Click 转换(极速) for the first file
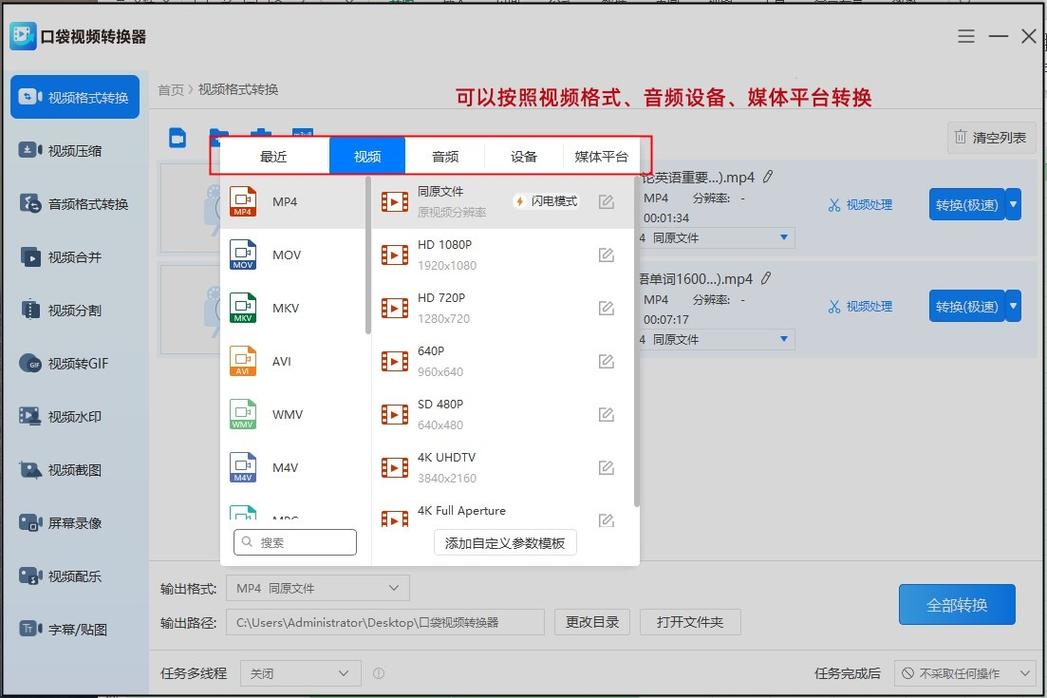This screenshot has width=1047, height=698. tap(967, 204)
